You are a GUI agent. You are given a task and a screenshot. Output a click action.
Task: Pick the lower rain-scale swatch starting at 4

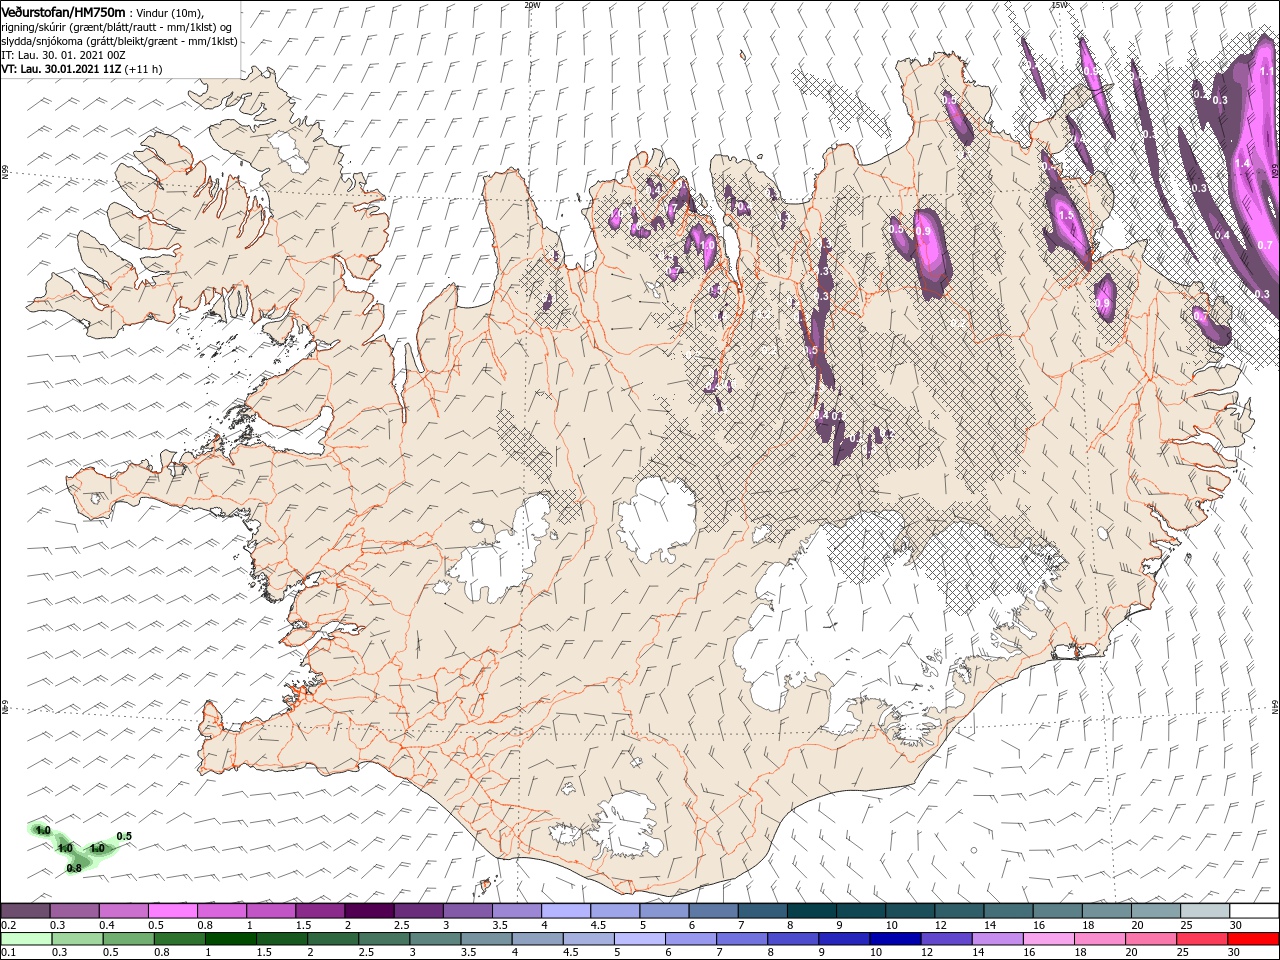536,939
